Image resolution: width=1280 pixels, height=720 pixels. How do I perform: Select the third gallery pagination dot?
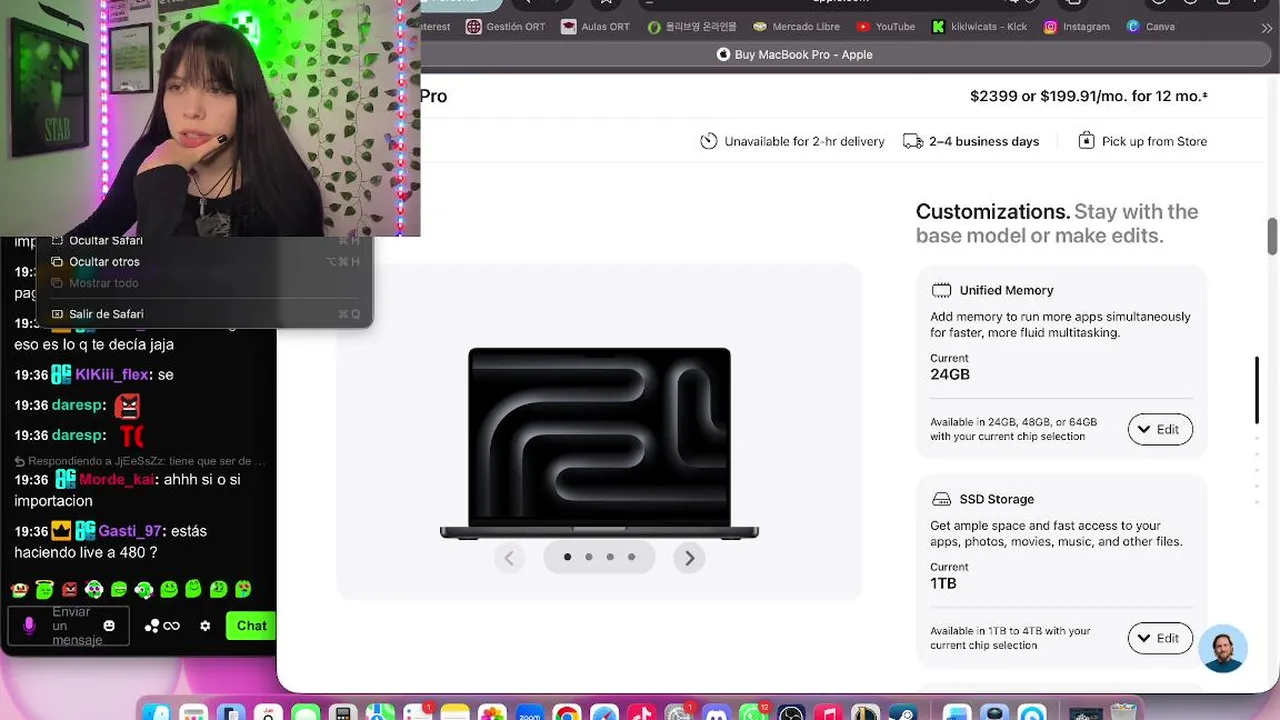coord(610,557)
